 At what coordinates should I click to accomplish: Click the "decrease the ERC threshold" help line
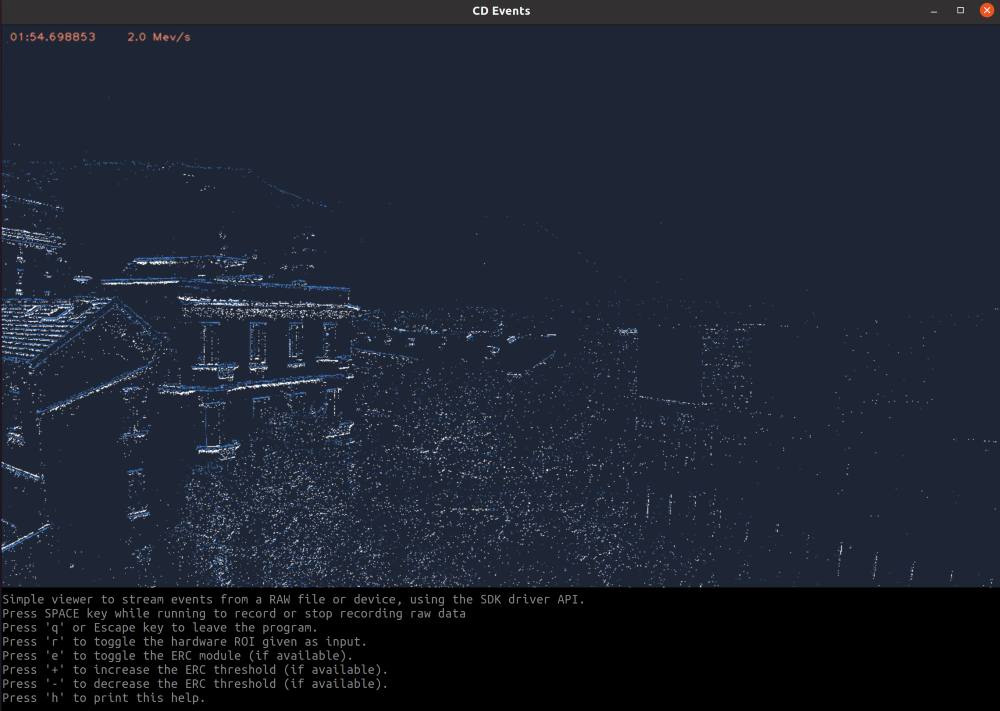195,684
